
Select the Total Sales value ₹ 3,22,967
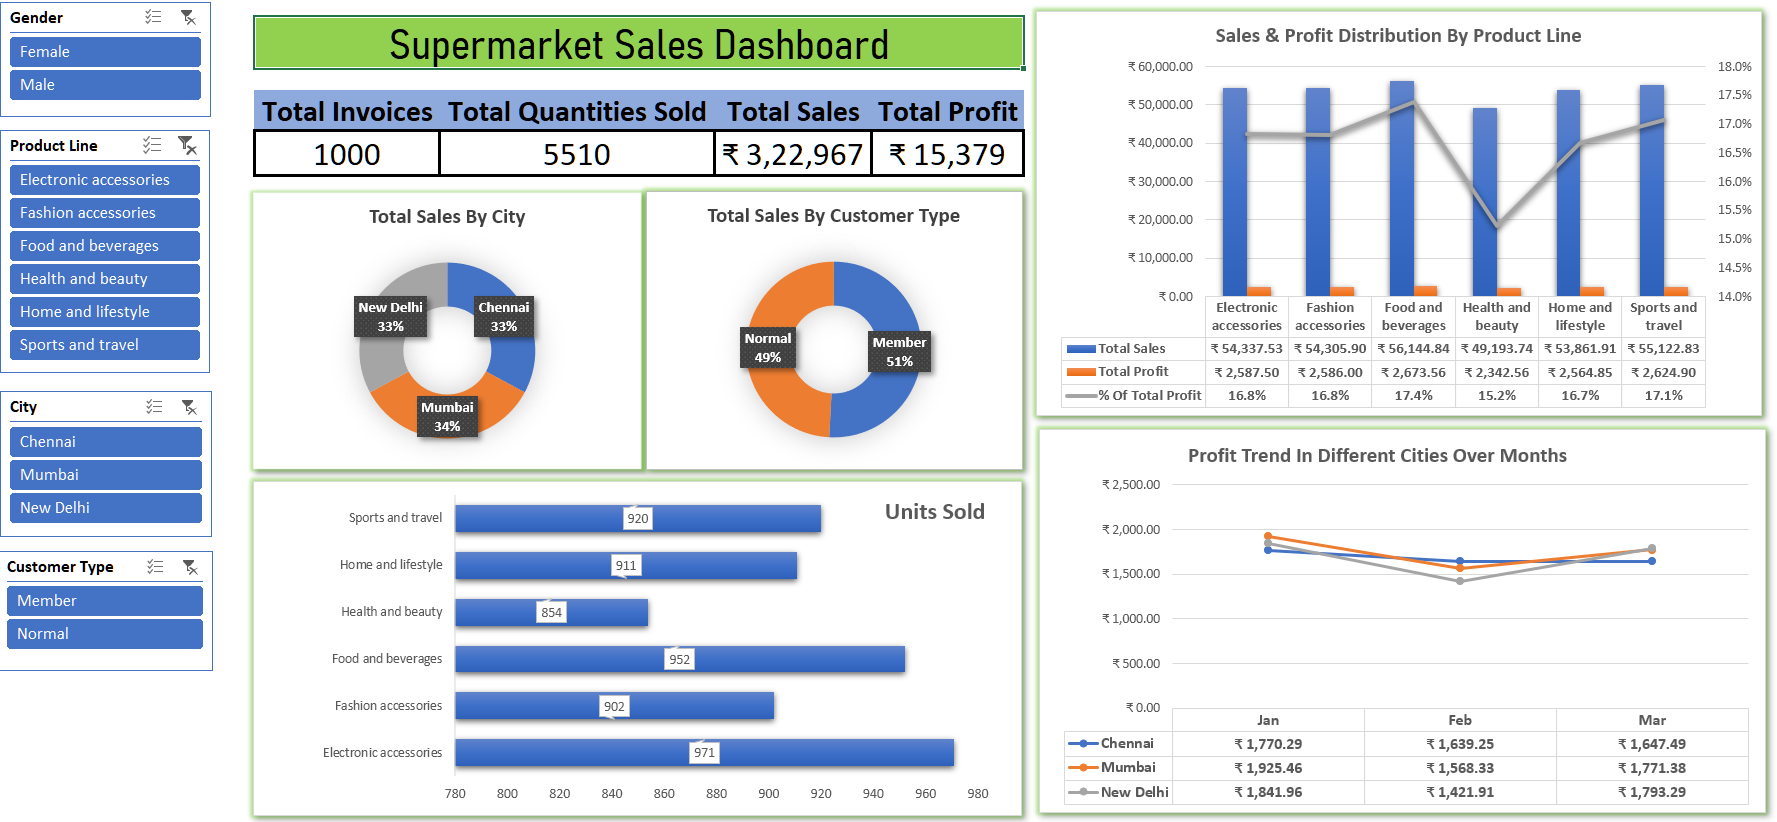[793, 154]
